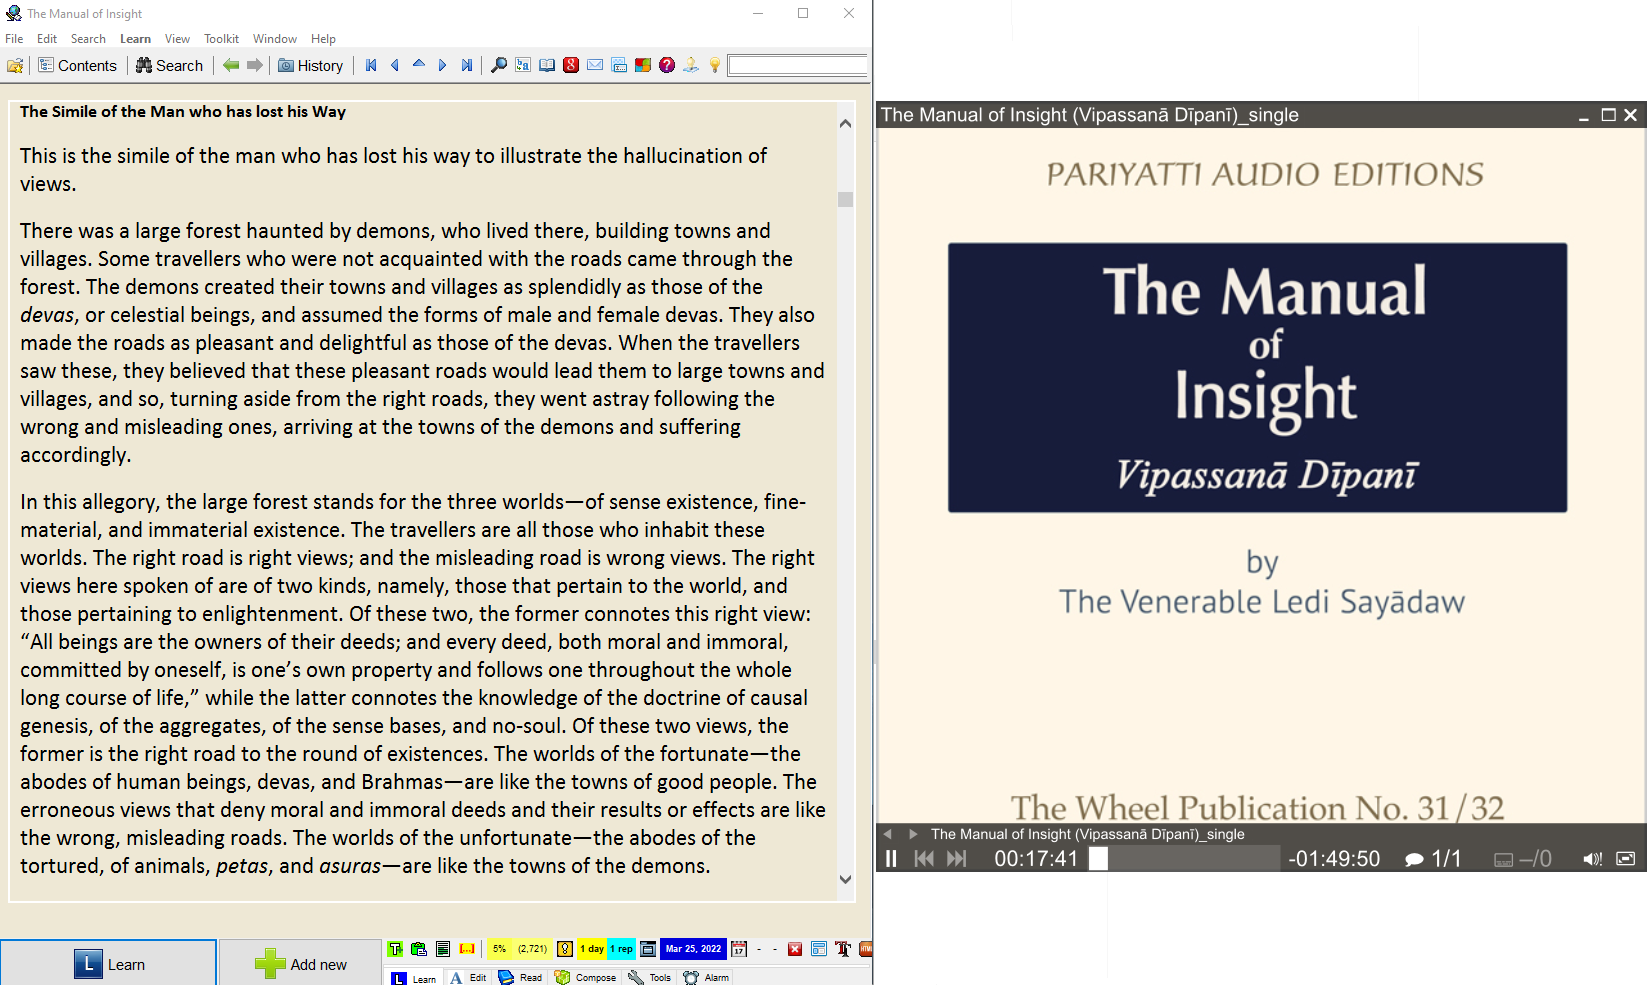Click the ancestors person icon
Viewport: 1647px width, 985px height.
[691, 65]
